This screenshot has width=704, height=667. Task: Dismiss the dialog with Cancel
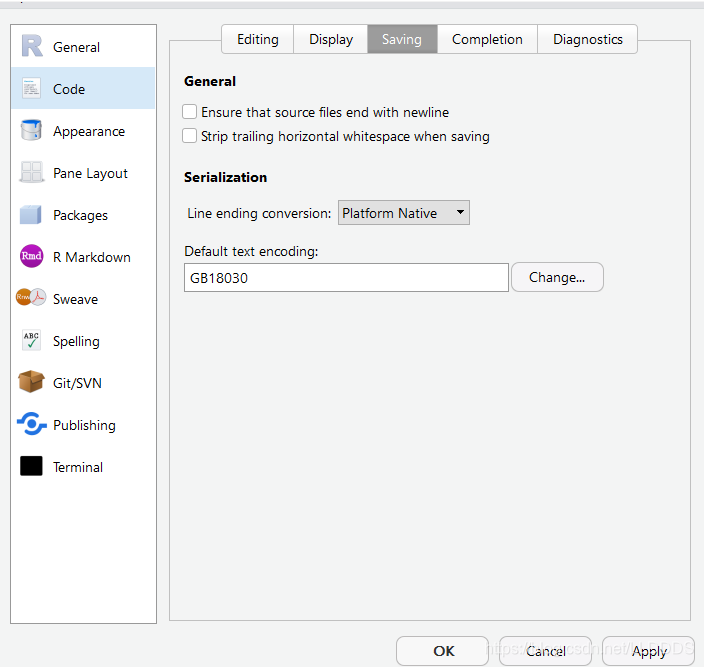tap(546, 651)
